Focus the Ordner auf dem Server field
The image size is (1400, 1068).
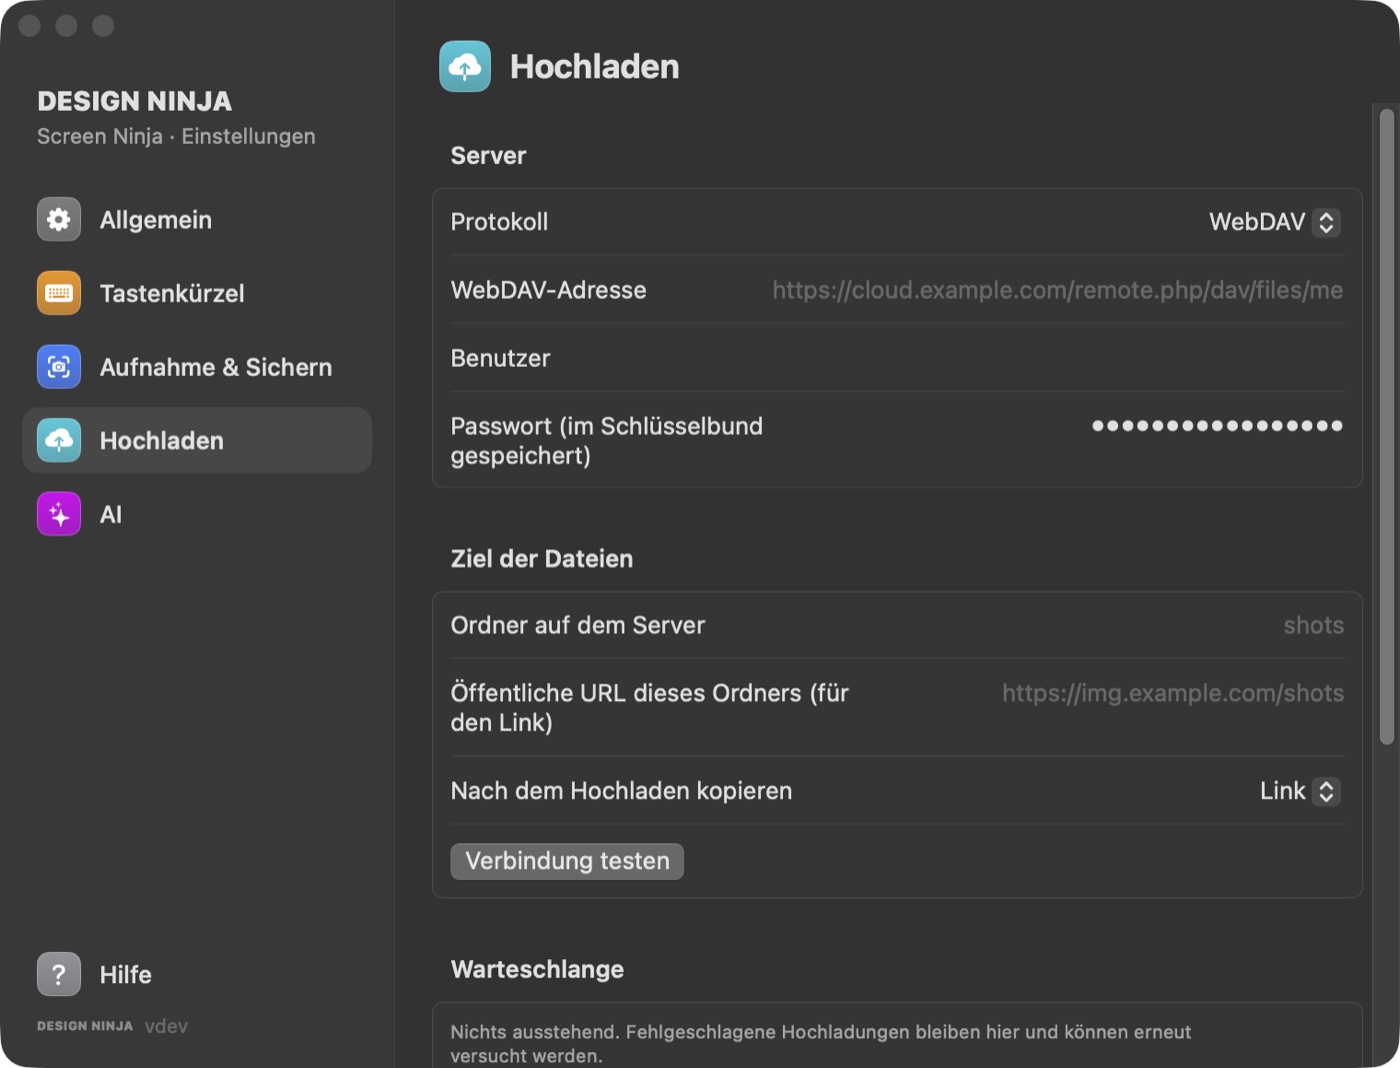(1313, 625)
